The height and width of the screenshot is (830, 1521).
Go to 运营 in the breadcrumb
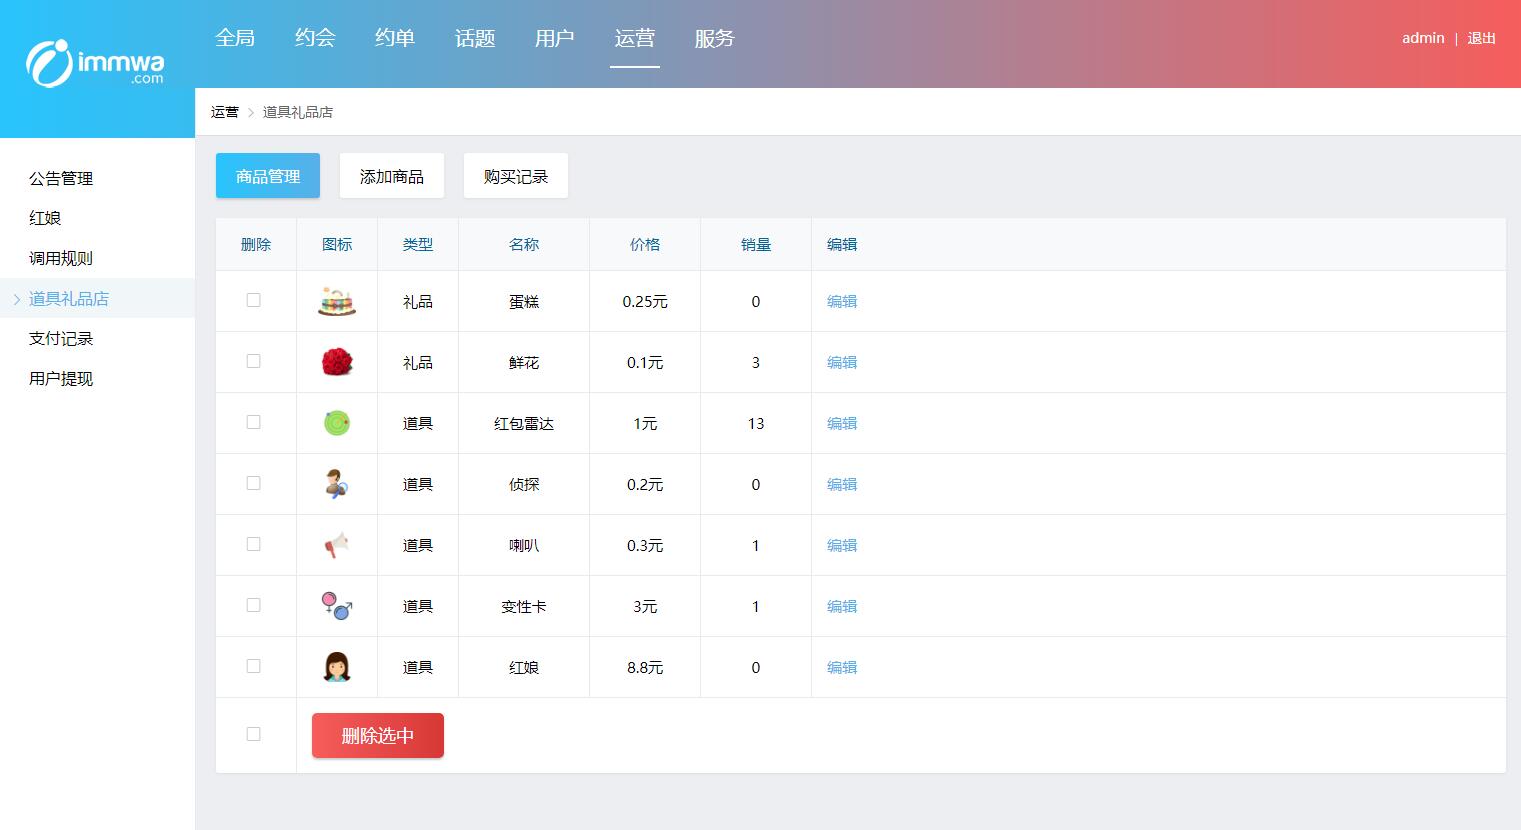[225, 112]
